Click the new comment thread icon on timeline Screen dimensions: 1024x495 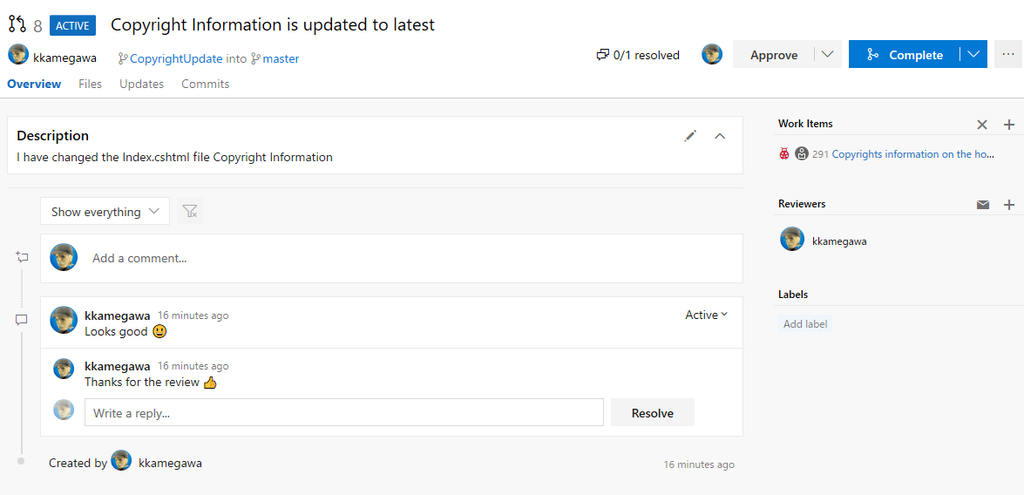(x=22, y=257)
